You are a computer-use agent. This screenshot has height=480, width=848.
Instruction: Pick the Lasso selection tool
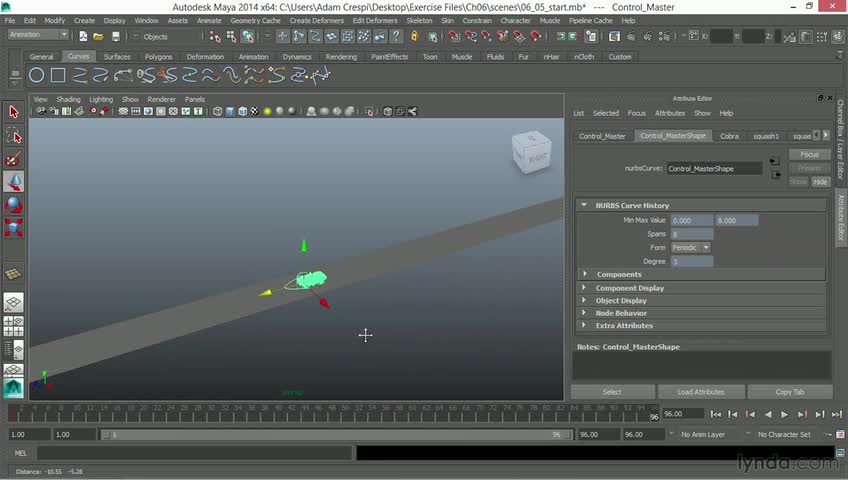[x=13, y=135]
